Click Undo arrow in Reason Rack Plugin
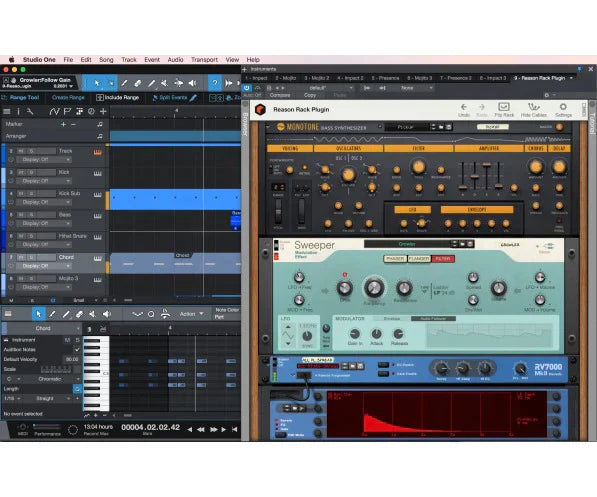The image size is (597, 497). [464, 109]
